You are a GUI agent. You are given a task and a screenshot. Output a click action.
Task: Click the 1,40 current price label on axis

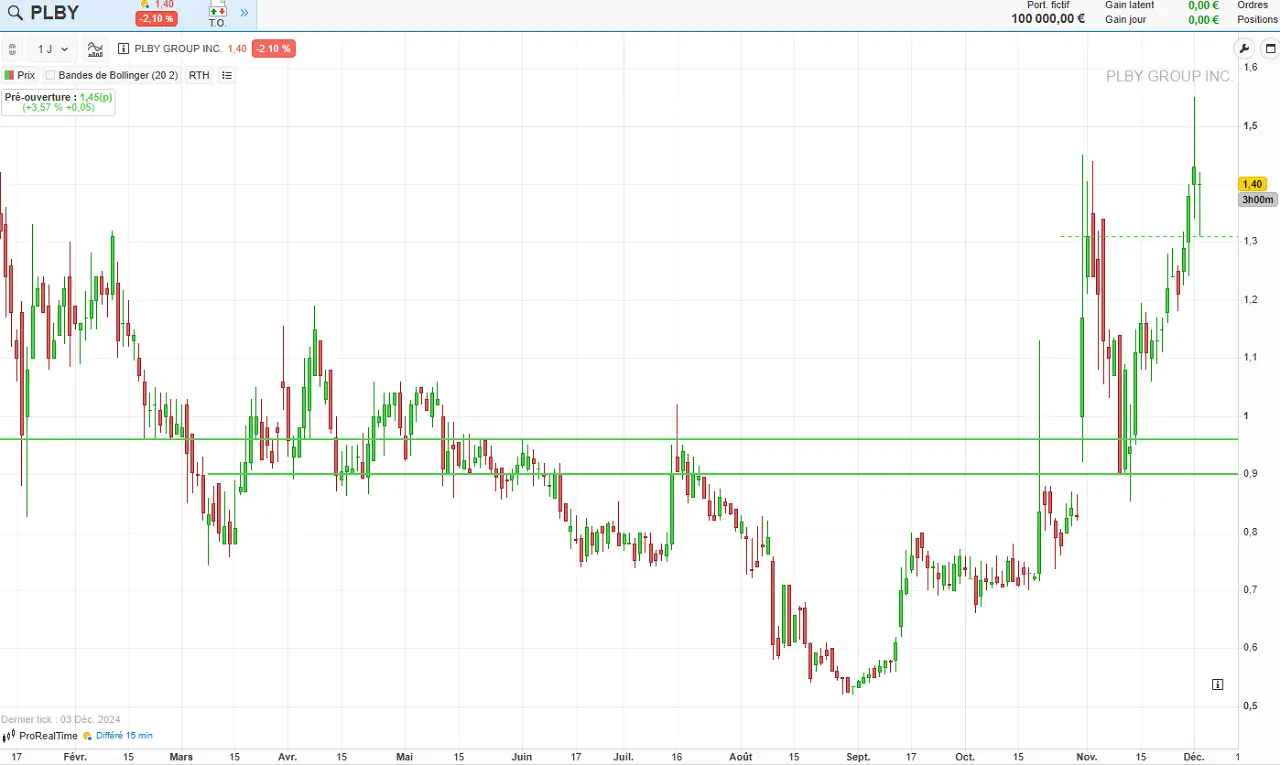click(1252, 184)
